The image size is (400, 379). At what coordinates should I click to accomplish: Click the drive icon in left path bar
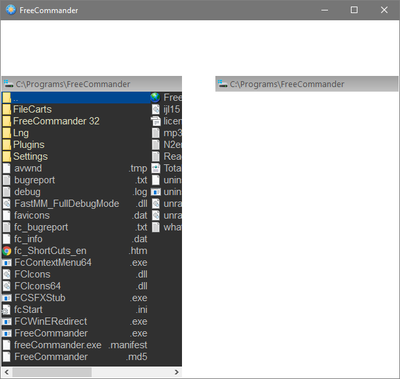tap(8, 84)
